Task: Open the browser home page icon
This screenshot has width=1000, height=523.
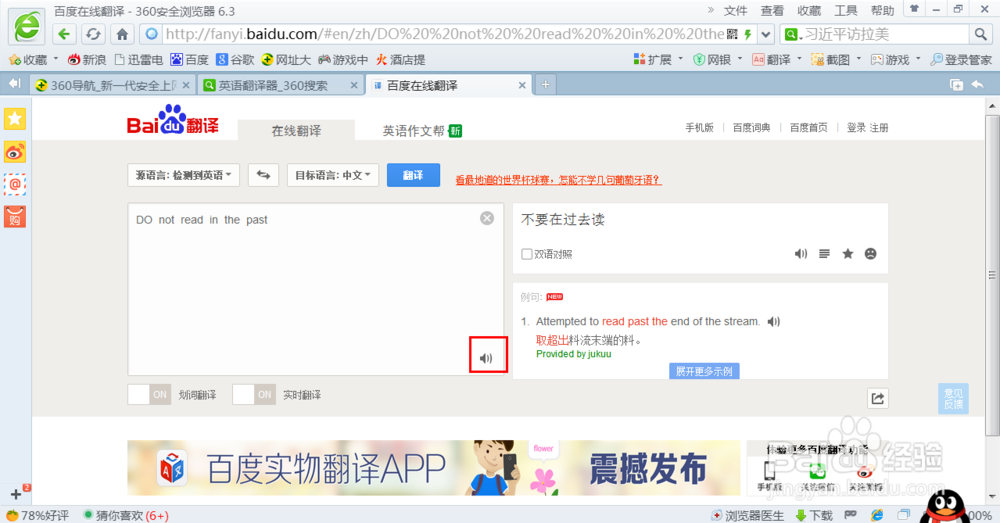Action: click(122, 34)
